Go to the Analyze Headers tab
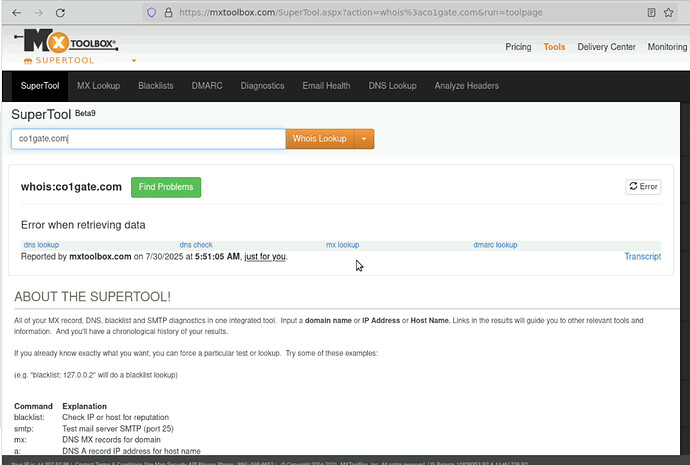The image size is (690, 465). pyautogui.click(x=465, y=86)
